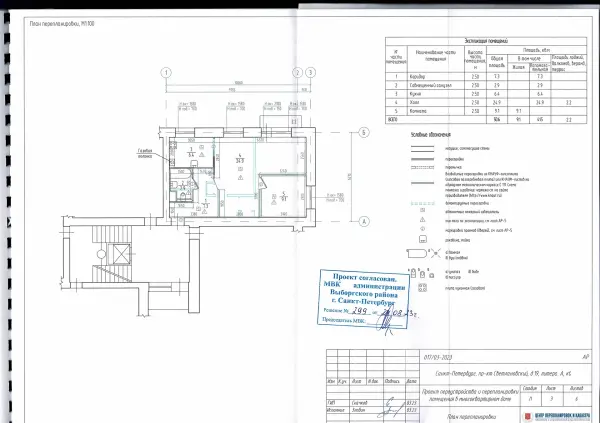Click the axis marker circle labeled 3
Image resolution: width=600 pixels, height=423 pixels.
click(x=311, y=73)
